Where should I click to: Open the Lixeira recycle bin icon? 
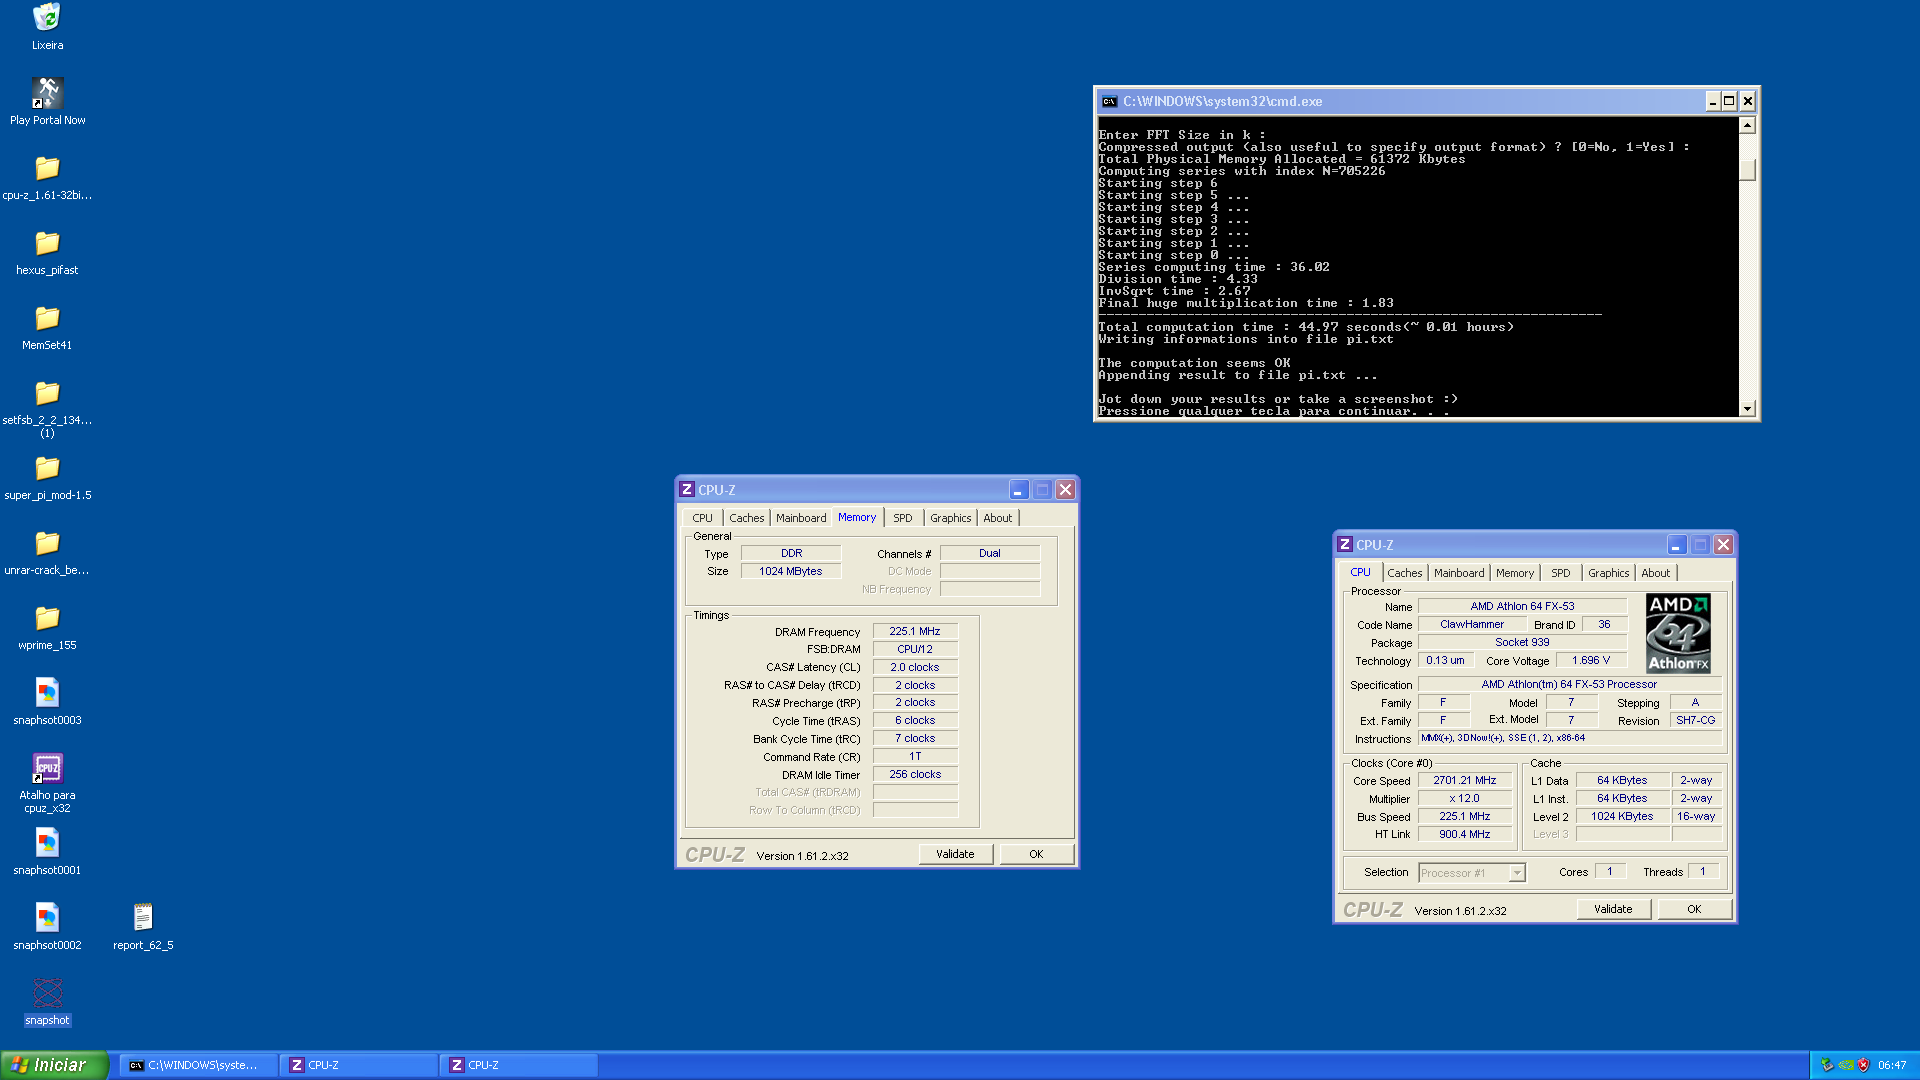coord(47,18)
